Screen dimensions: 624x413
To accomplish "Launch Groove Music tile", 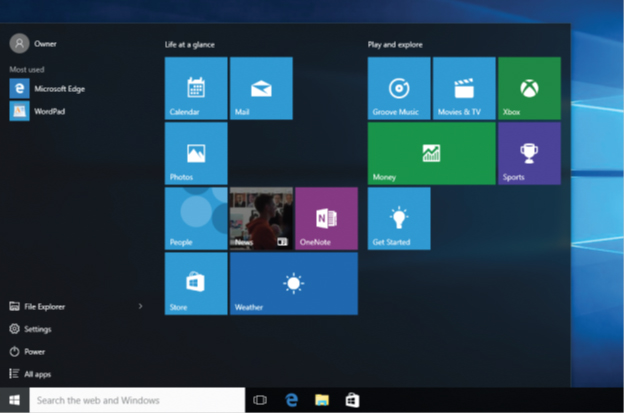I will (399, 88).
